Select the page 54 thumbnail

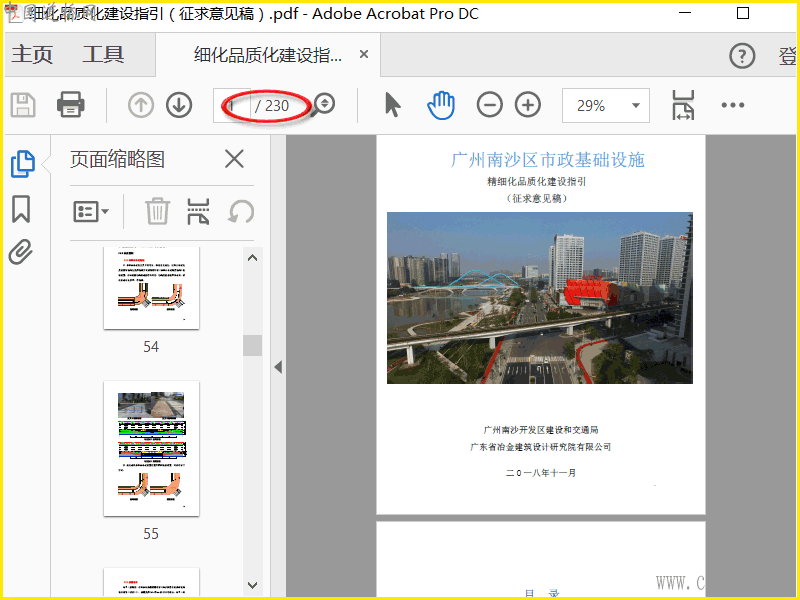click(152, 288)
